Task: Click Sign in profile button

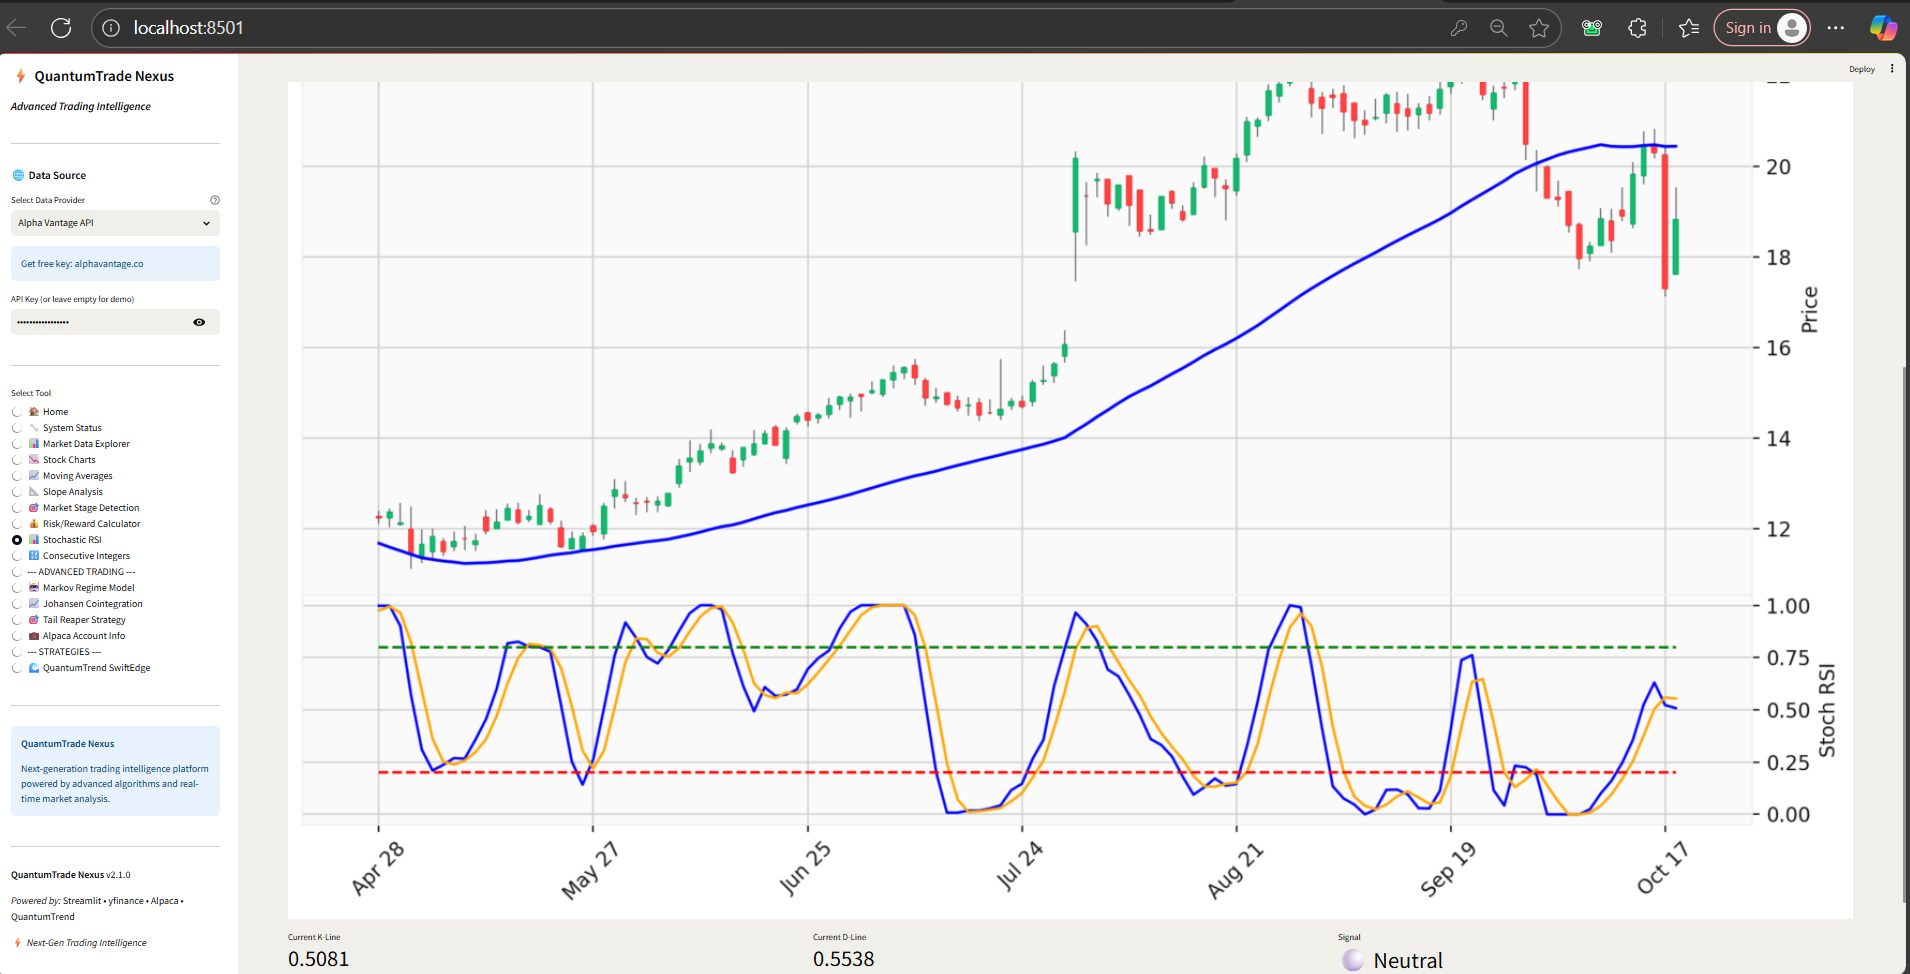Action: (1763, 28)
